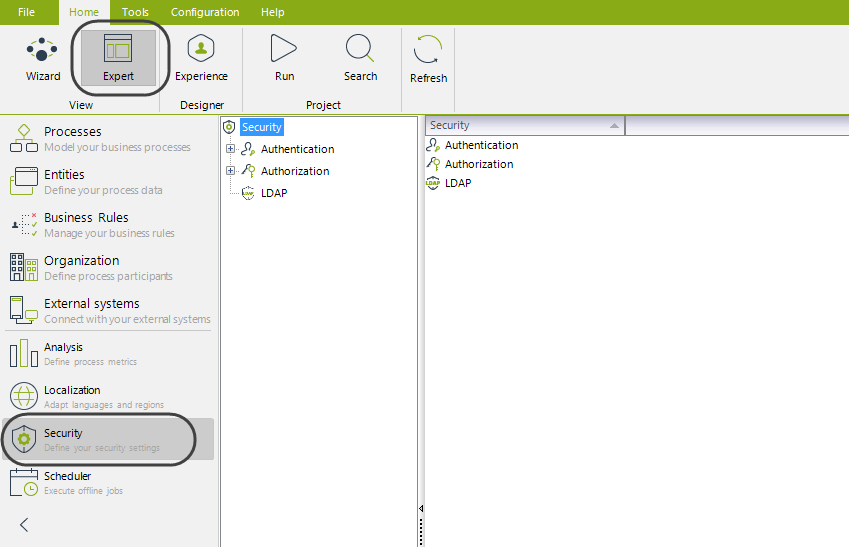849x547 pixels.
Task: Open the Entities module
Action: pyautogui.click(x=108, y=181)
